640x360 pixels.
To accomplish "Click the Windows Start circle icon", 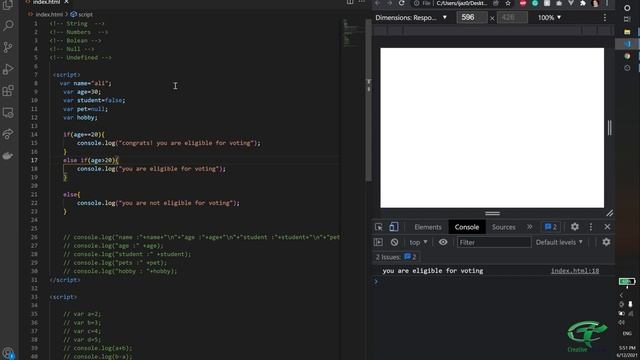I will [627, 8].
